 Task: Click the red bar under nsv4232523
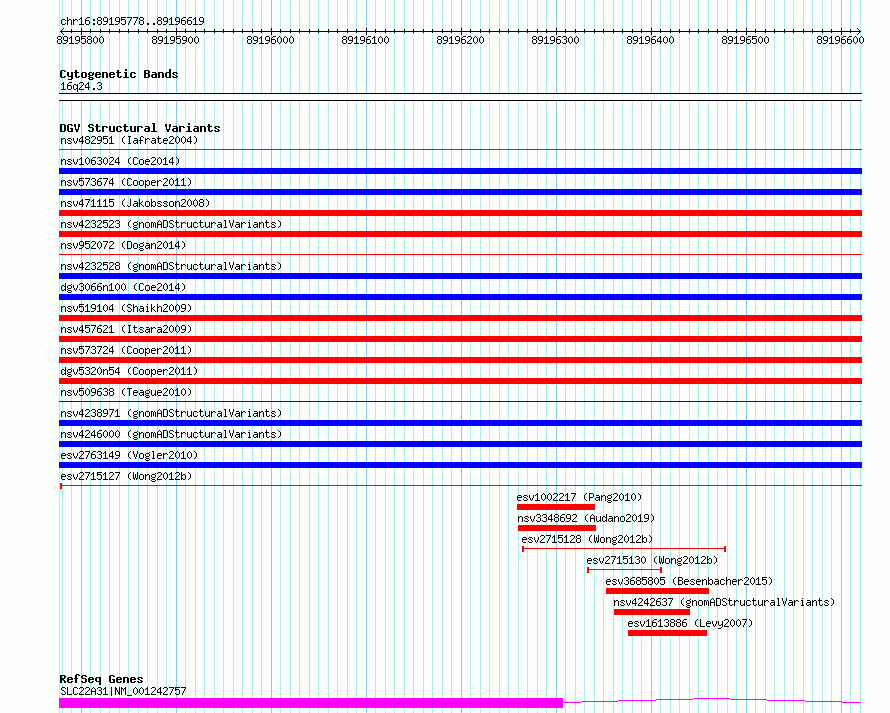coord(460,234)
